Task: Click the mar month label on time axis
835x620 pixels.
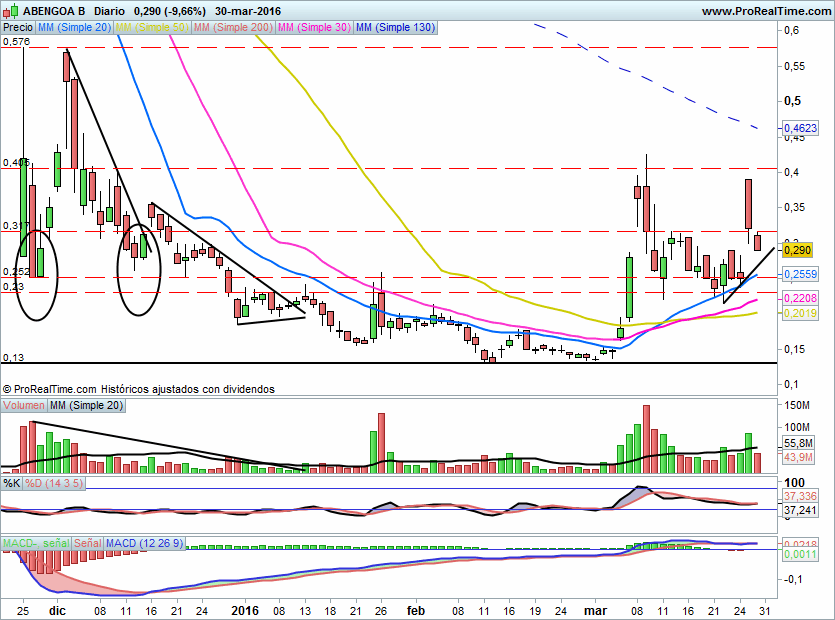Action: coord(595,610)
